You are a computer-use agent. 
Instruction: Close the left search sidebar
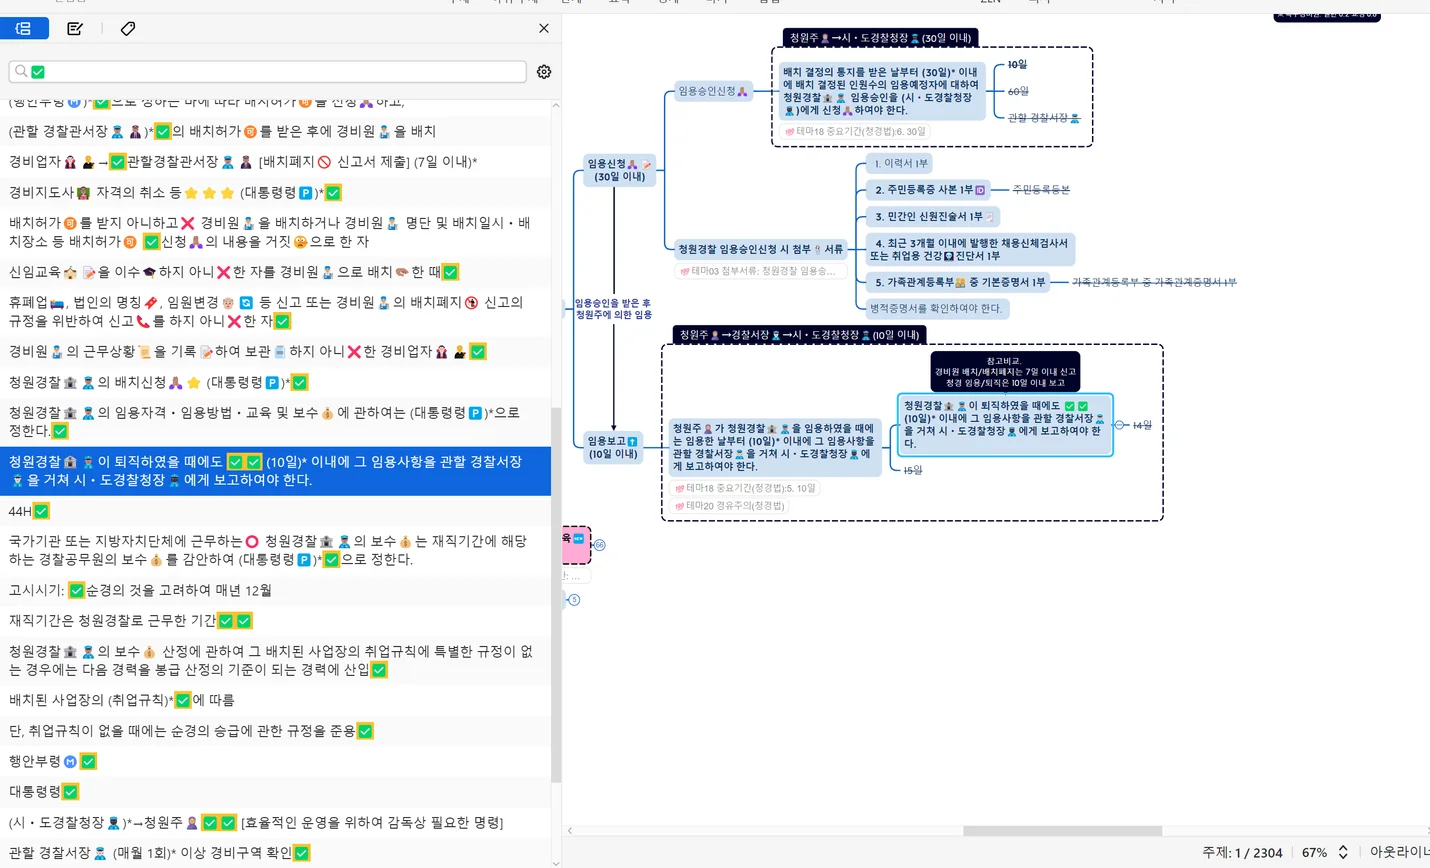pos(544,29)
